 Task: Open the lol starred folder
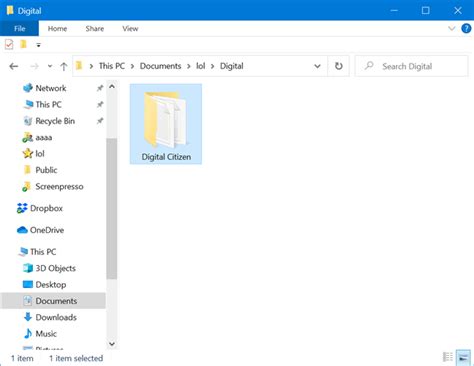pos(40,154)
